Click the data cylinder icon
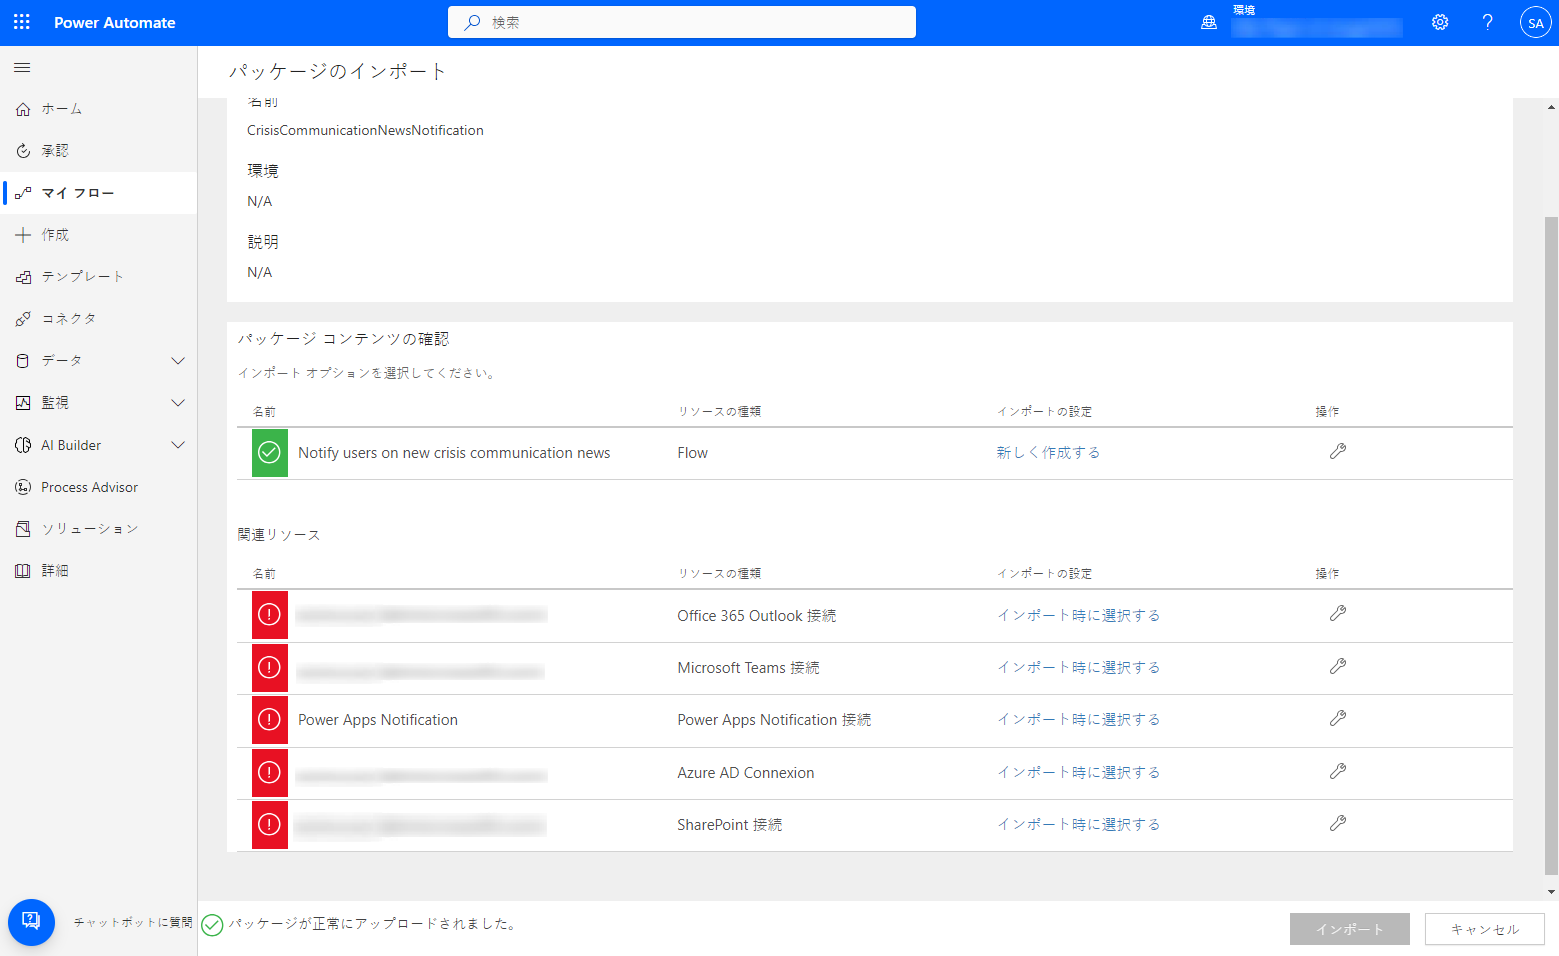Image resolution: width=1559 pixels, height=956 pixels. click(23, 361)
